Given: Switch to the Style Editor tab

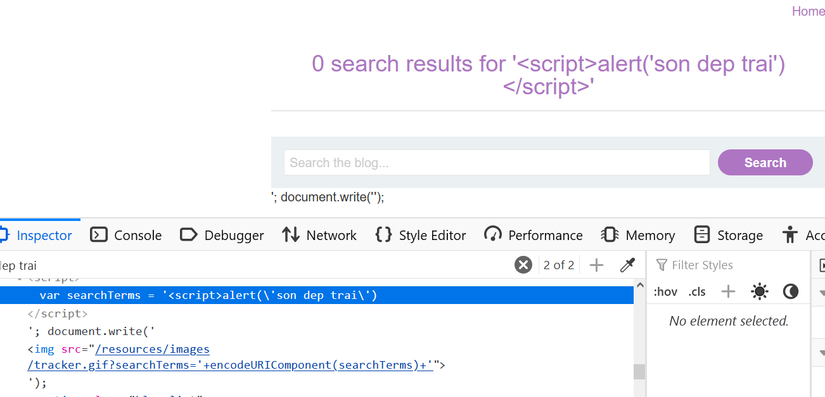Looking at the screenshot, I should pyautogui.click(x=420, y=235).
